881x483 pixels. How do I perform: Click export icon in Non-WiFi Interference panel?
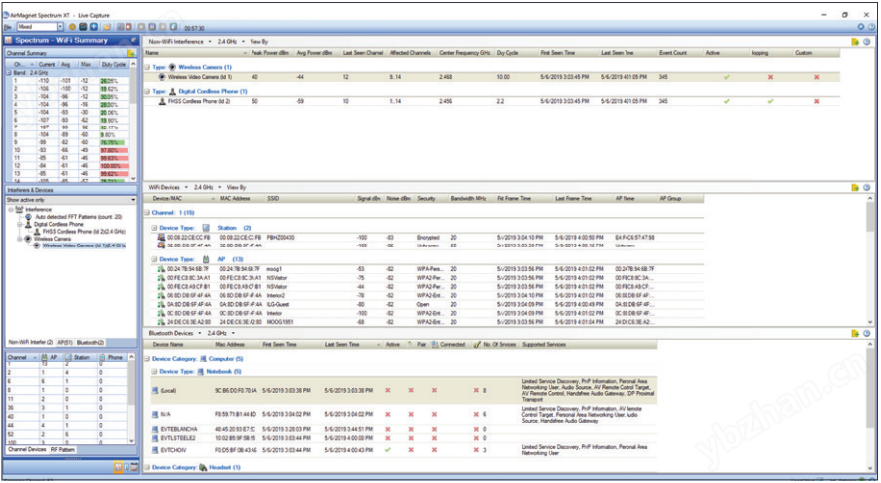coord(854,42)
